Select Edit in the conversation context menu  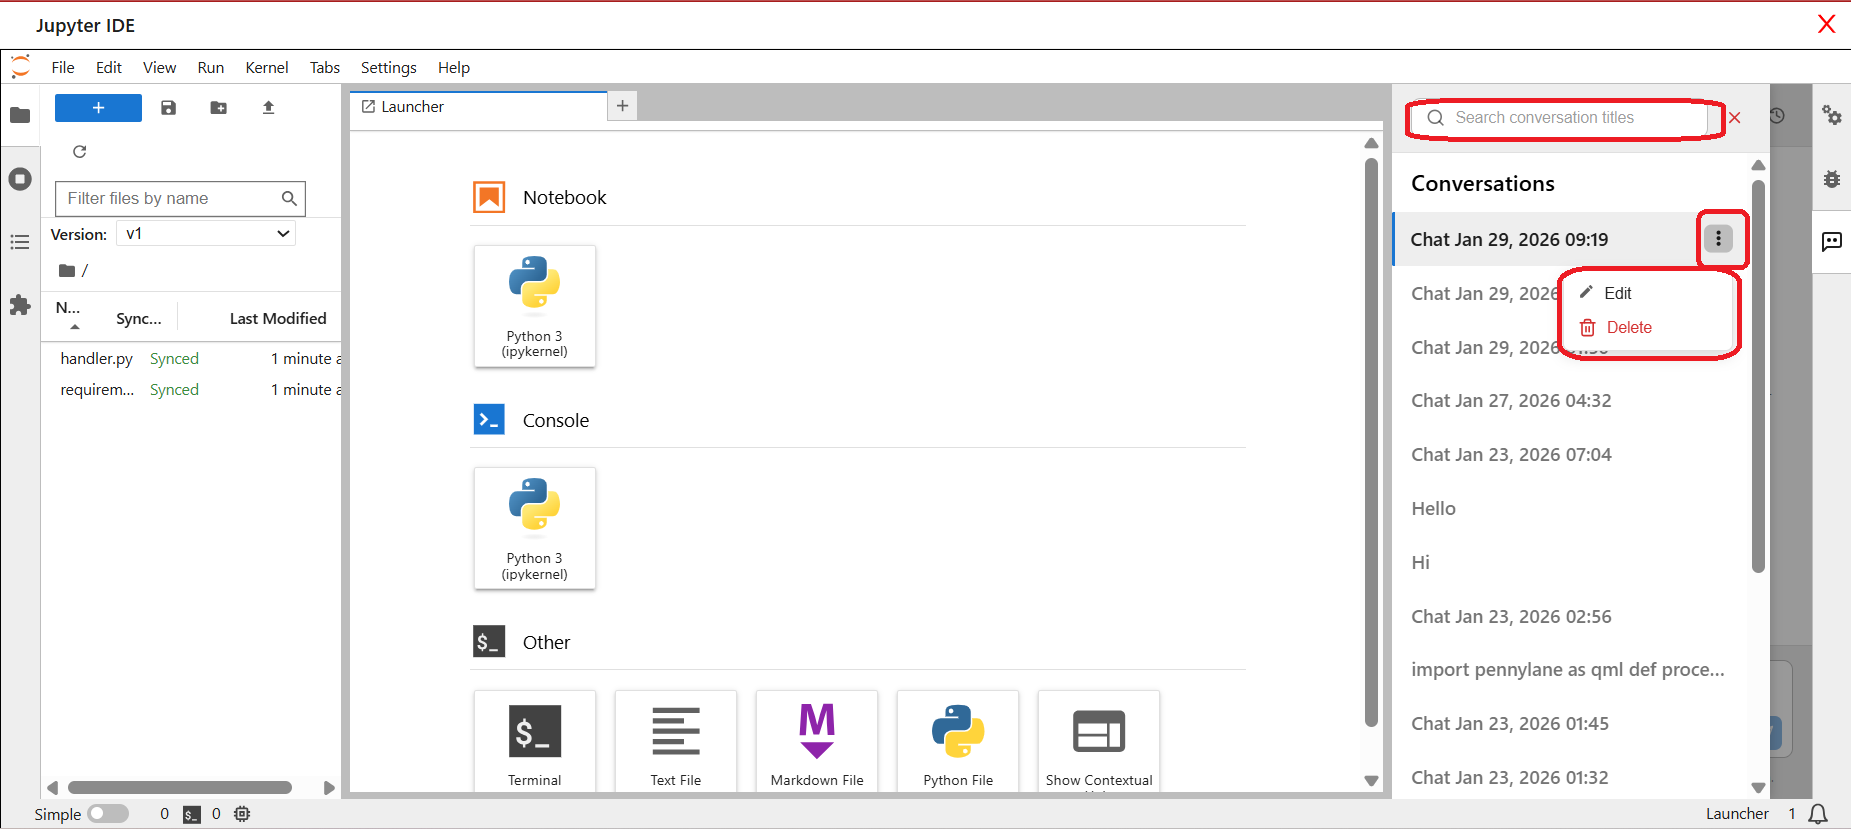(x=1617, y=293)
